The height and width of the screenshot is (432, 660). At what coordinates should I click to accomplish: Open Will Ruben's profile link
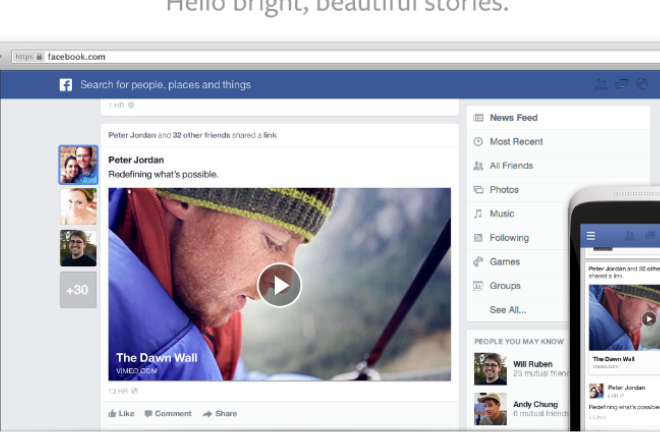[533, 364]
